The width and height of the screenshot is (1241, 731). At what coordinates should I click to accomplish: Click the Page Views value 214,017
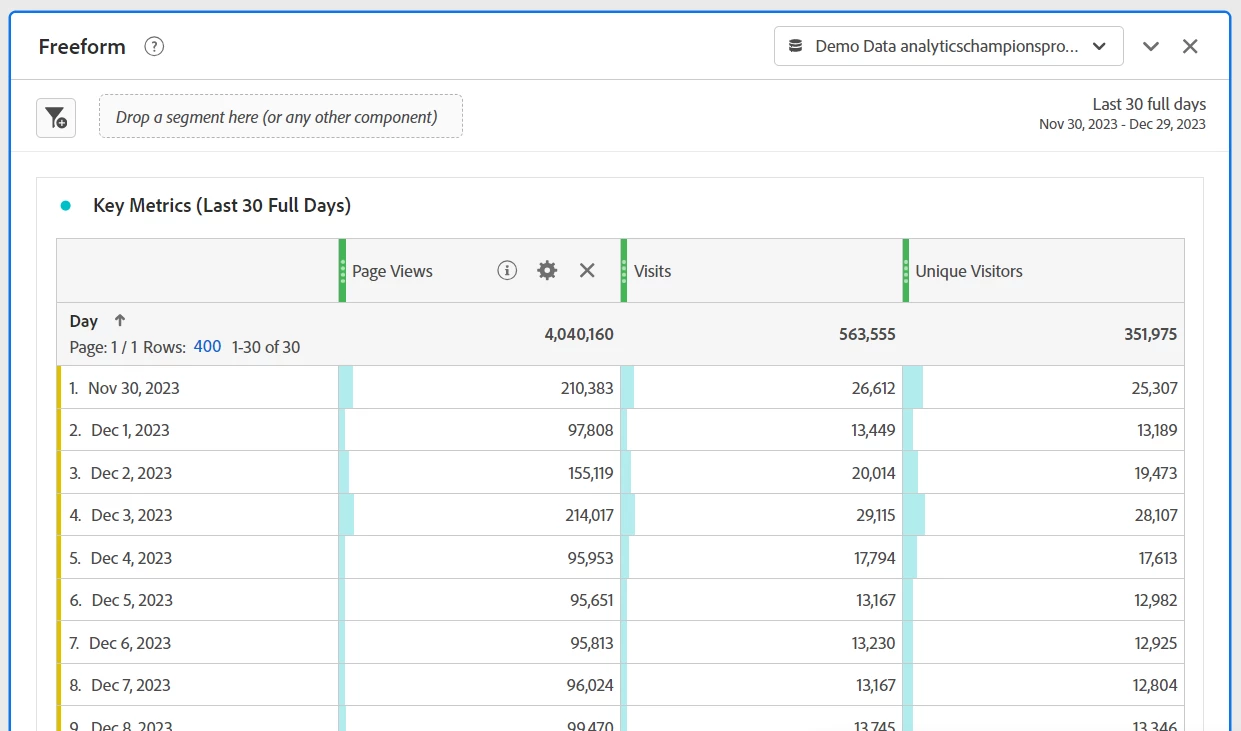(589, 515)
